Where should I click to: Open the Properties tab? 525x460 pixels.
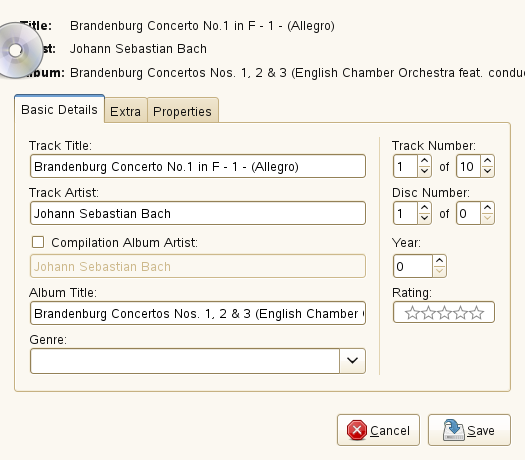tap(182, 111)
